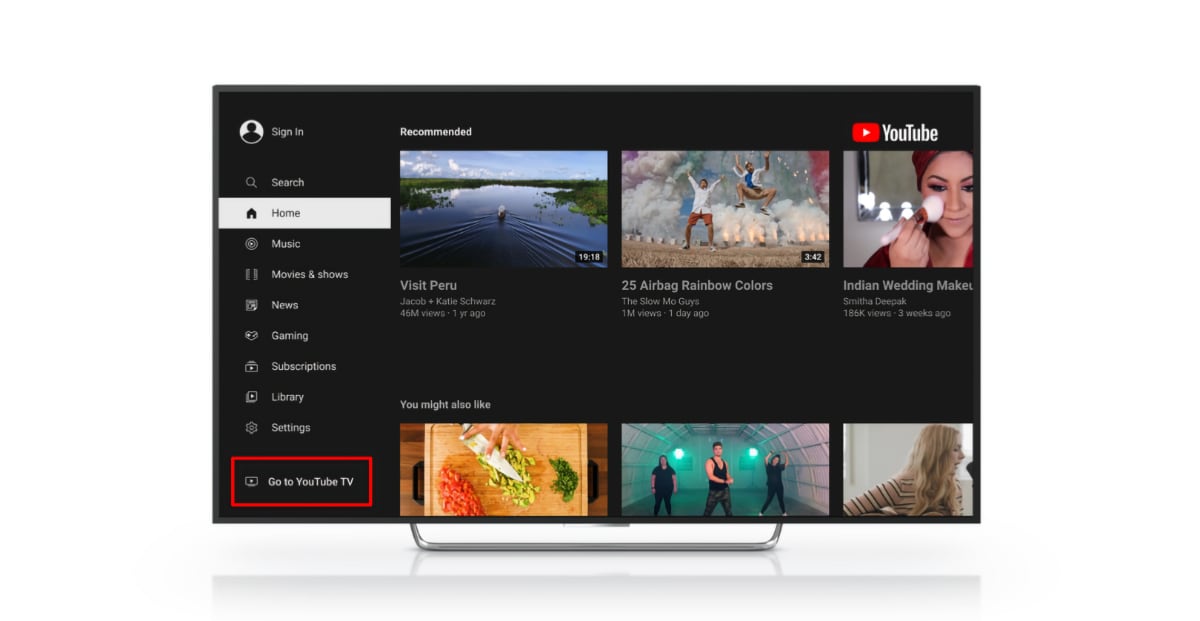Click the Recommended section heading
The width and height of the screenshot is (1200, 621).
tap(436, 132)
